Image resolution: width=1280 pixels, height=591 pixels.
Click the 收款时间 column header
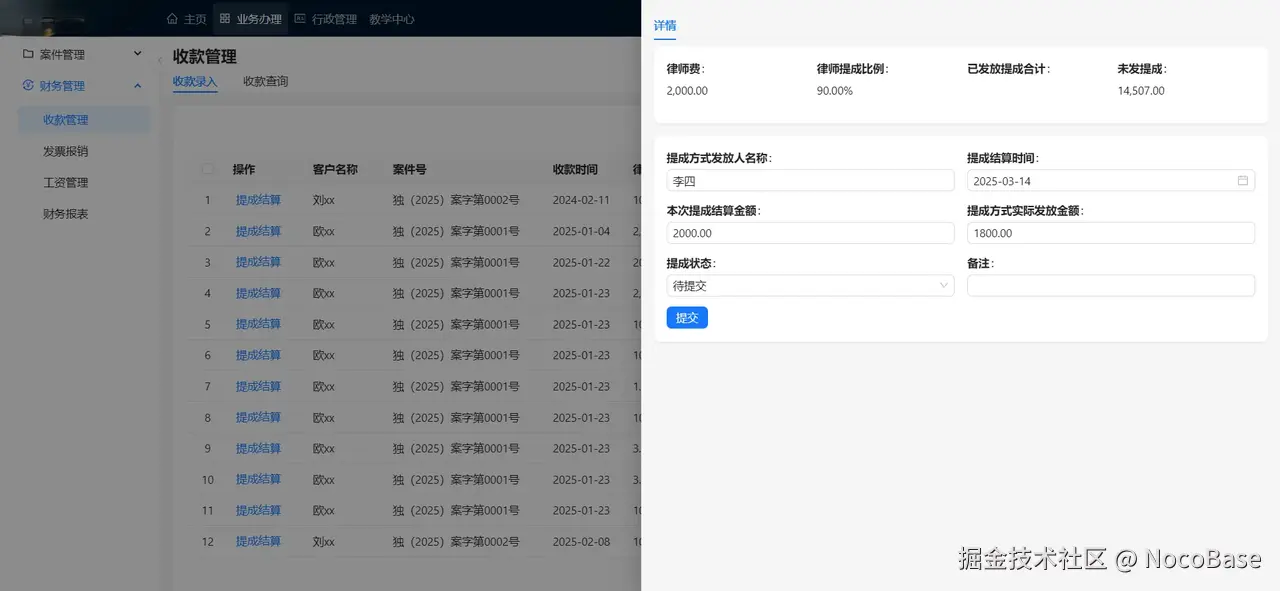[575, 170]
